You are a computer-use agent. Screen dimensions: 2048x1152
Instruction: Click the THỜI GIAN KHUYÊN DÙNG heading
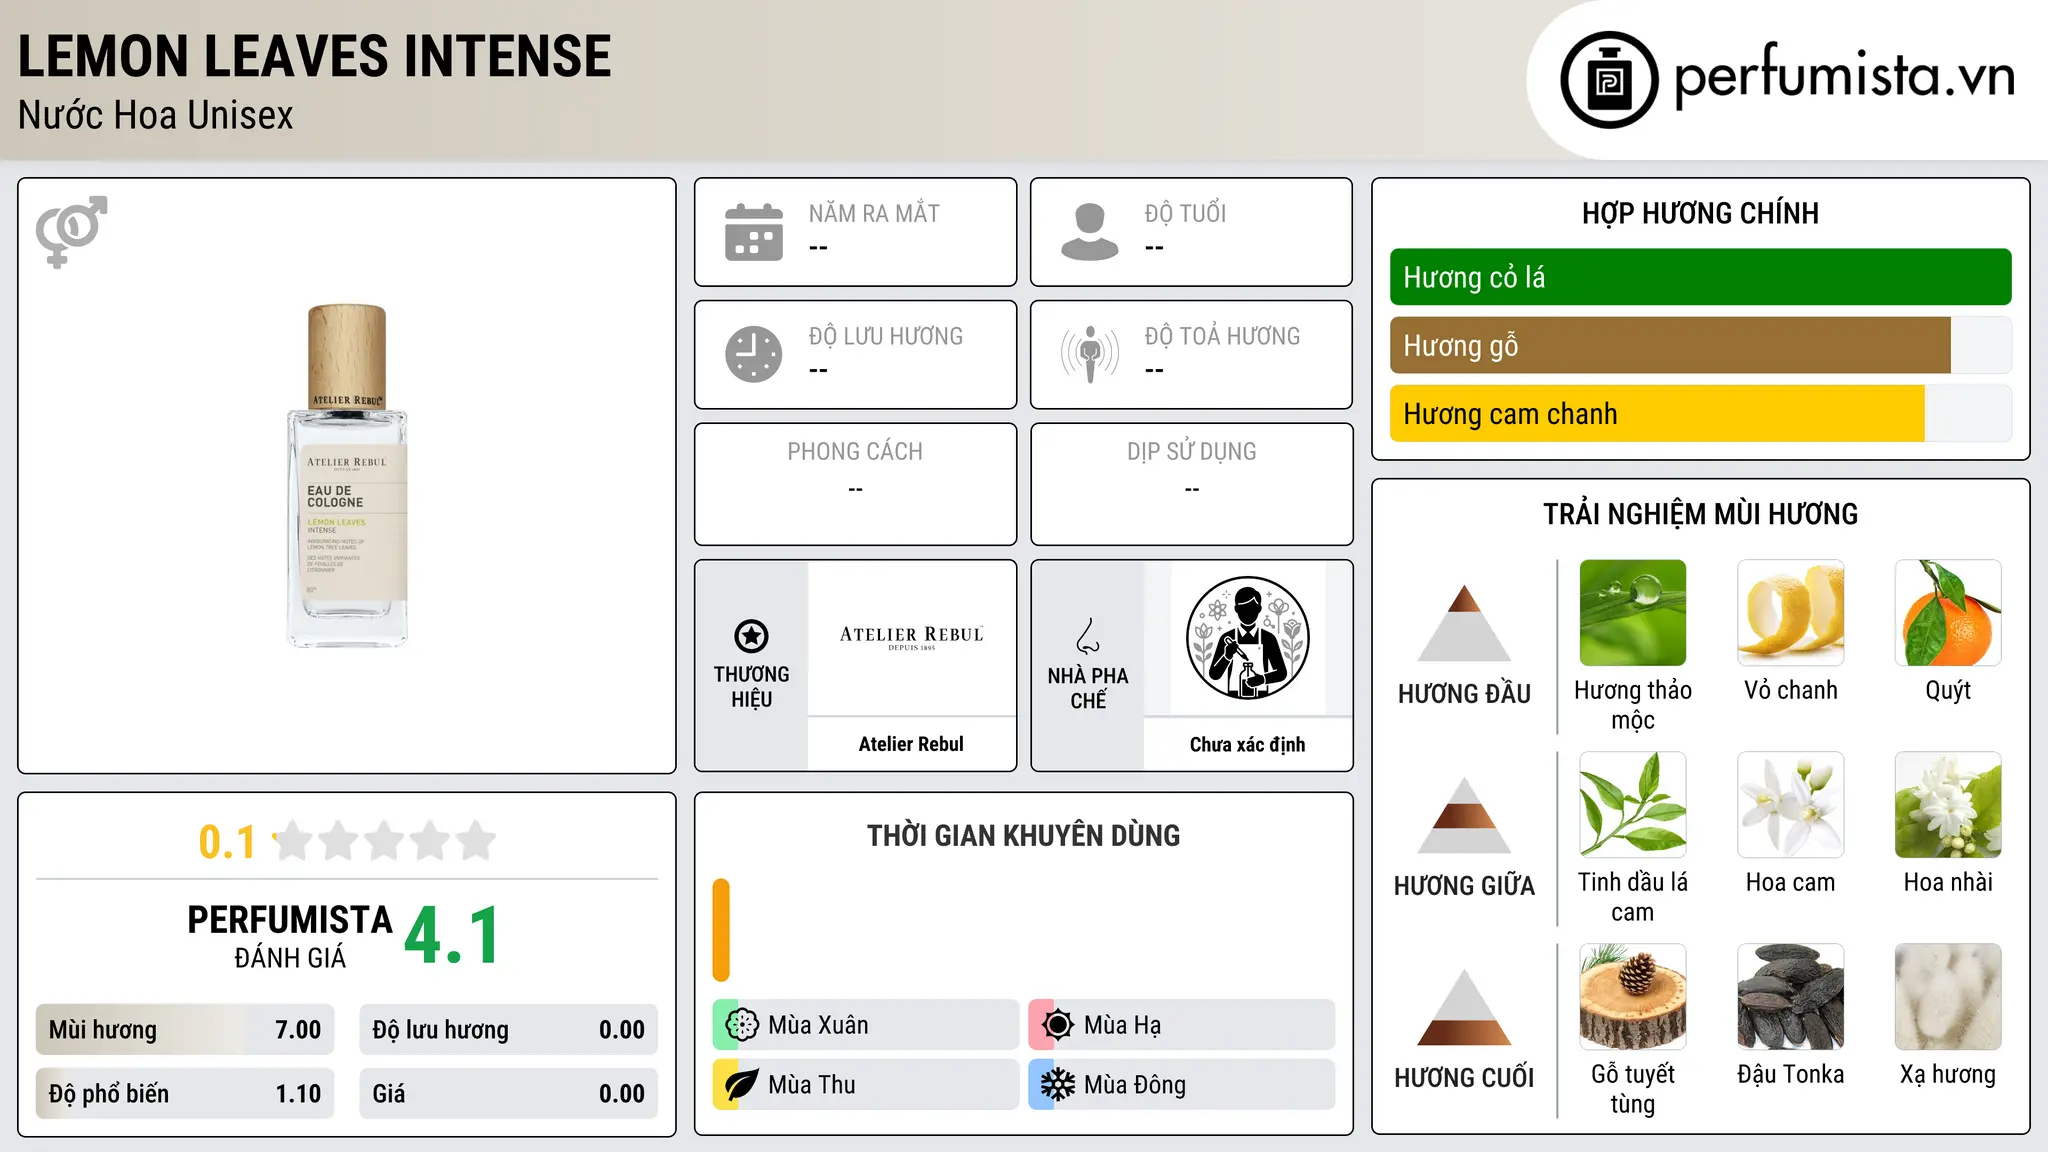[1023, 835]
